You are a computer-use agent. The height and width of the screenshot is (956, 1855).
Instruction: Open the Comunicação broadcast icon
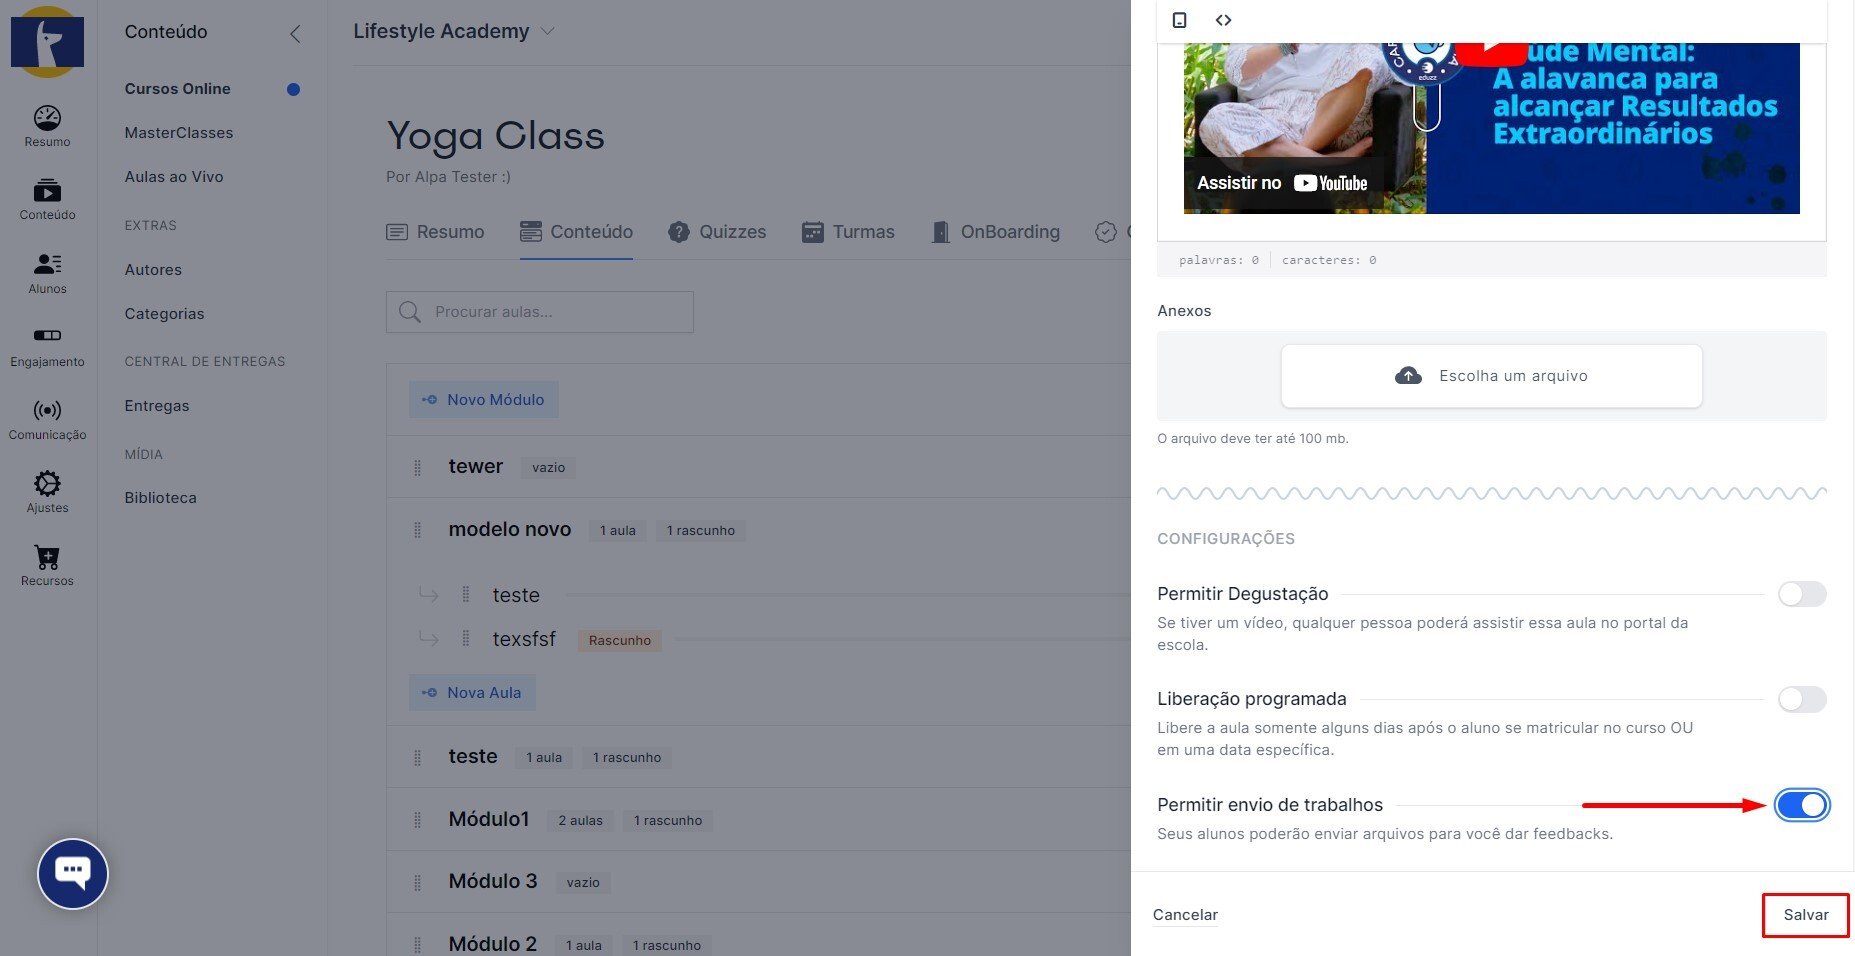47,418
